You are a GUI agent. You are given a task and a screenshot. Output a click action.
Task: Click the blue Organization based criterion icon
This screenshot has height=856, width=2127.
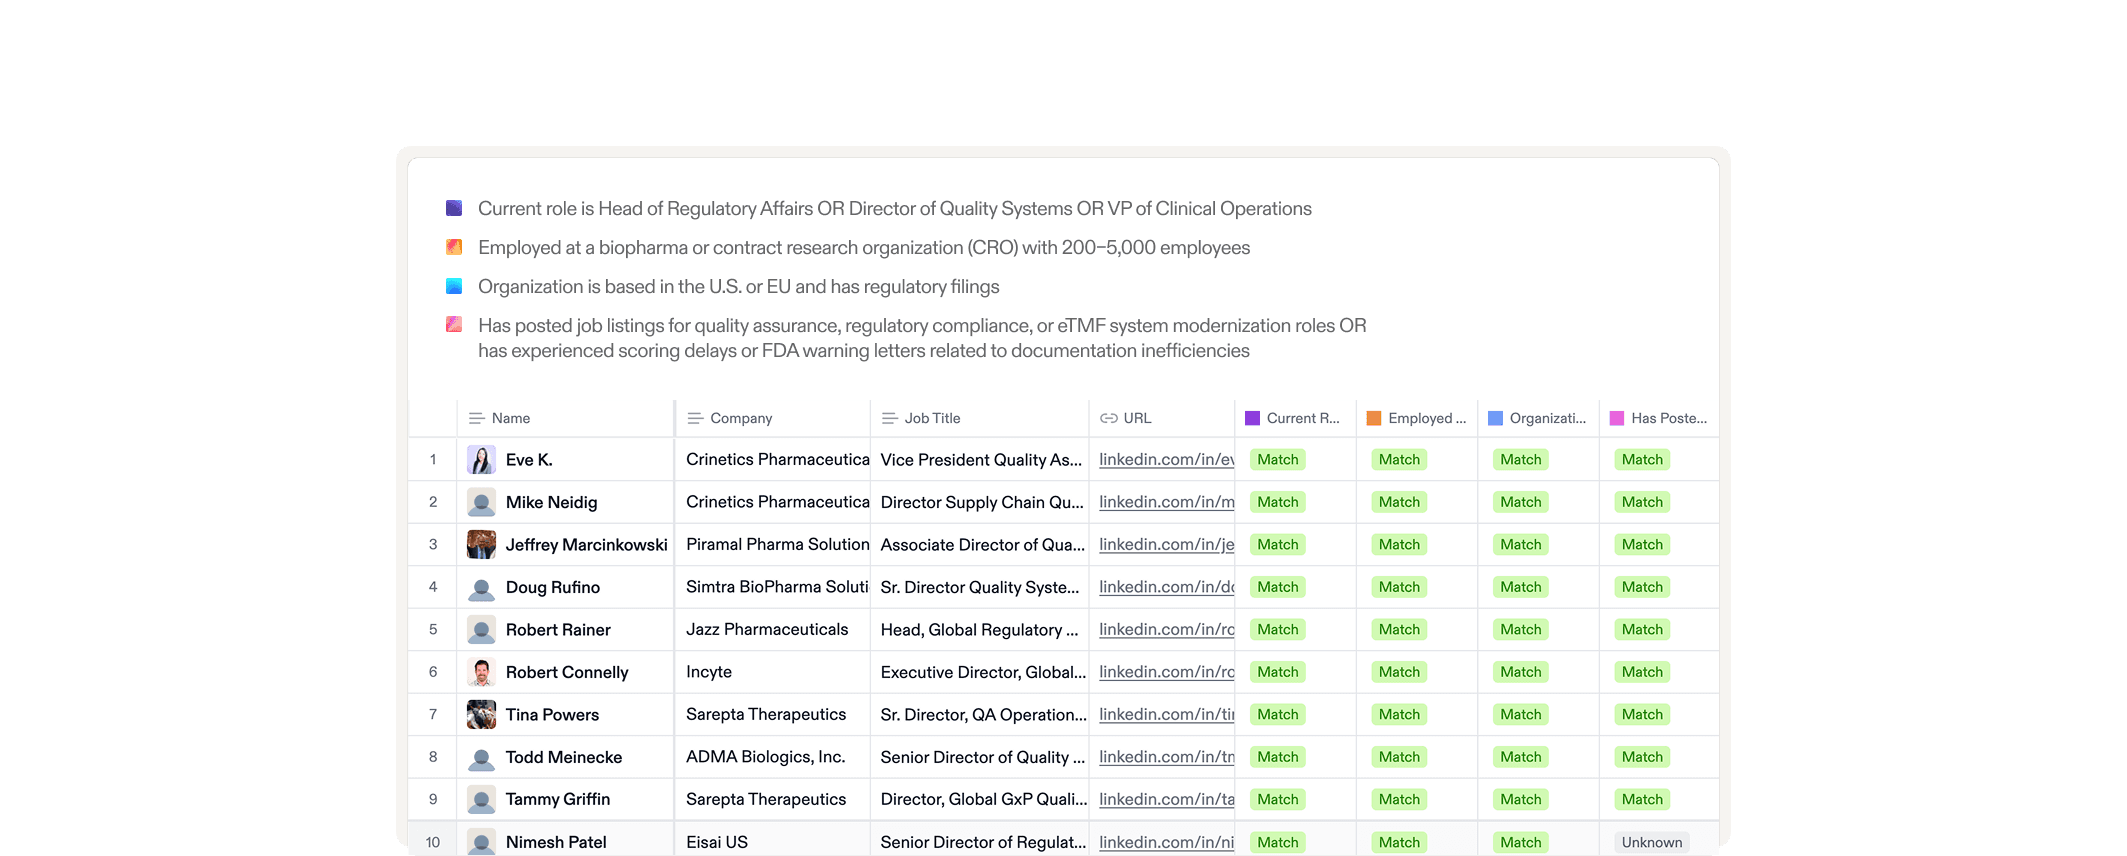coord(454,286)
